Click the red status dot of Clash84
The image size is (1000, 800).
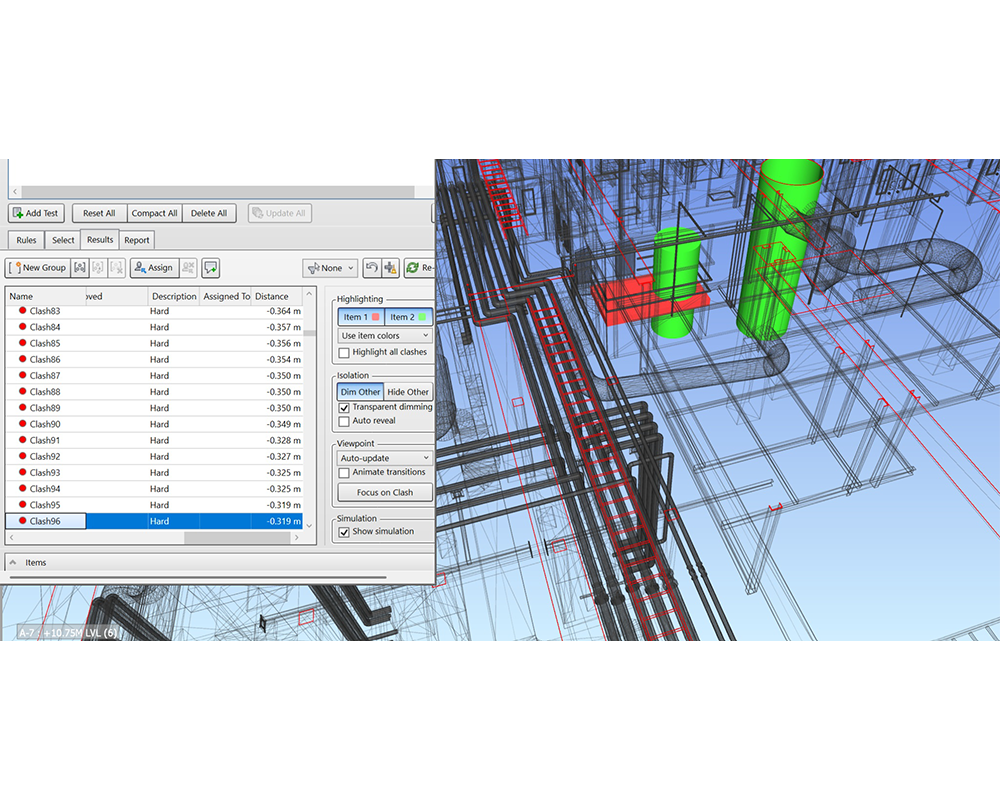coord(22,327)
